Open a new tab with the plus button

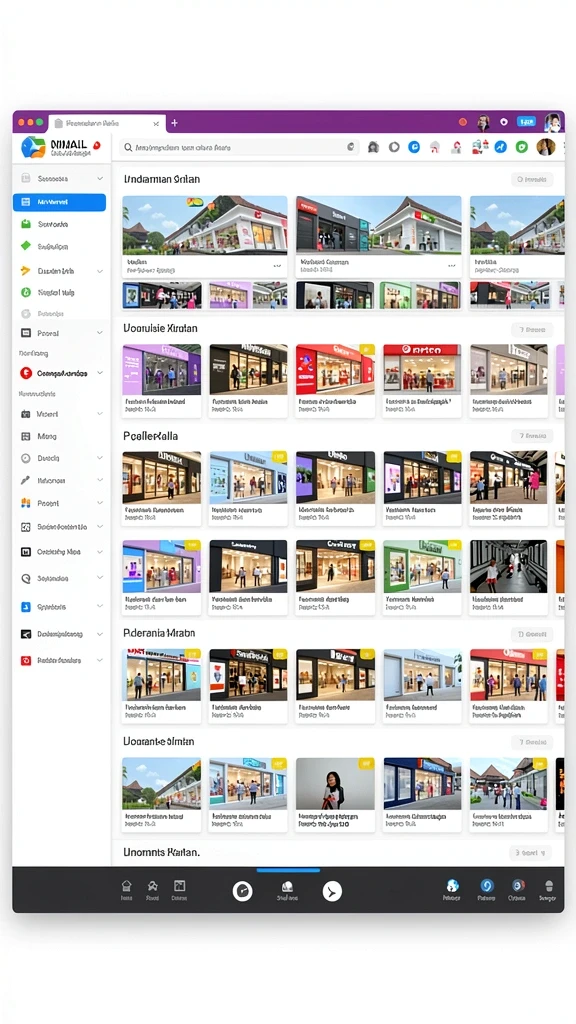point(174,123)
